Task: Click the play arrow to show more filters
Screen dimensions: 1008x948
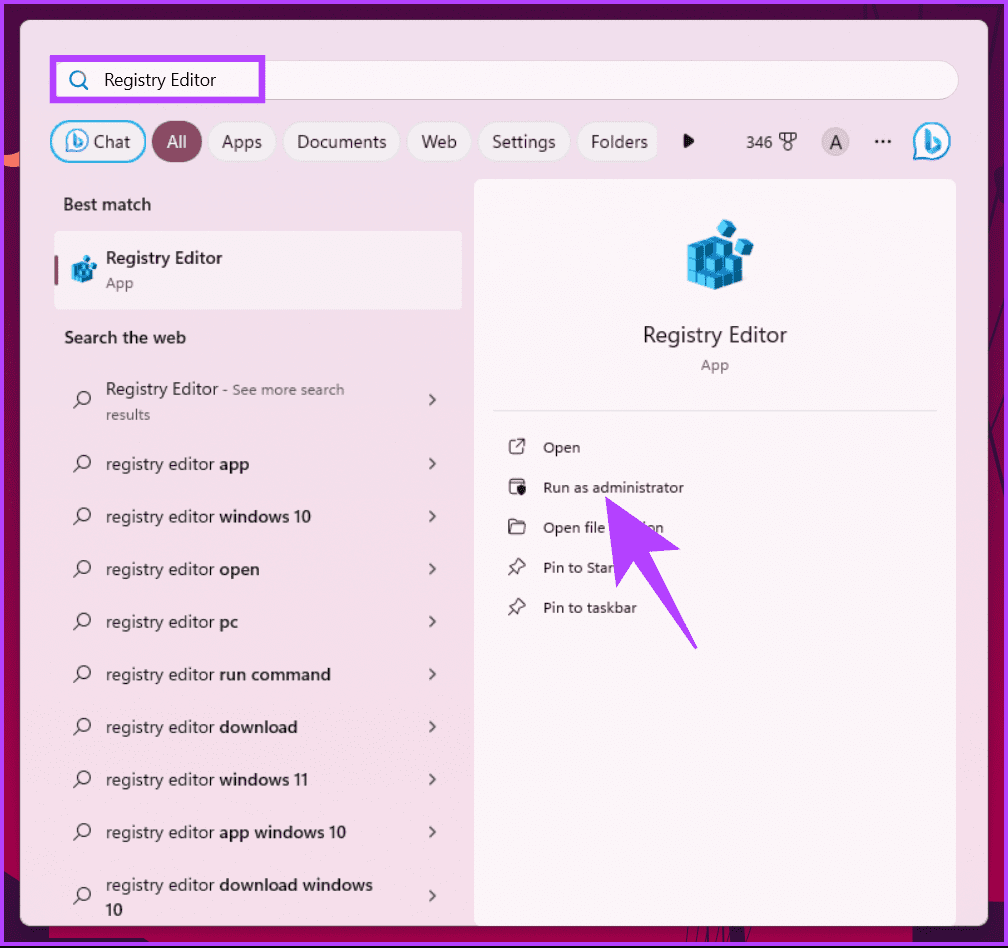Action: (688, 141)
